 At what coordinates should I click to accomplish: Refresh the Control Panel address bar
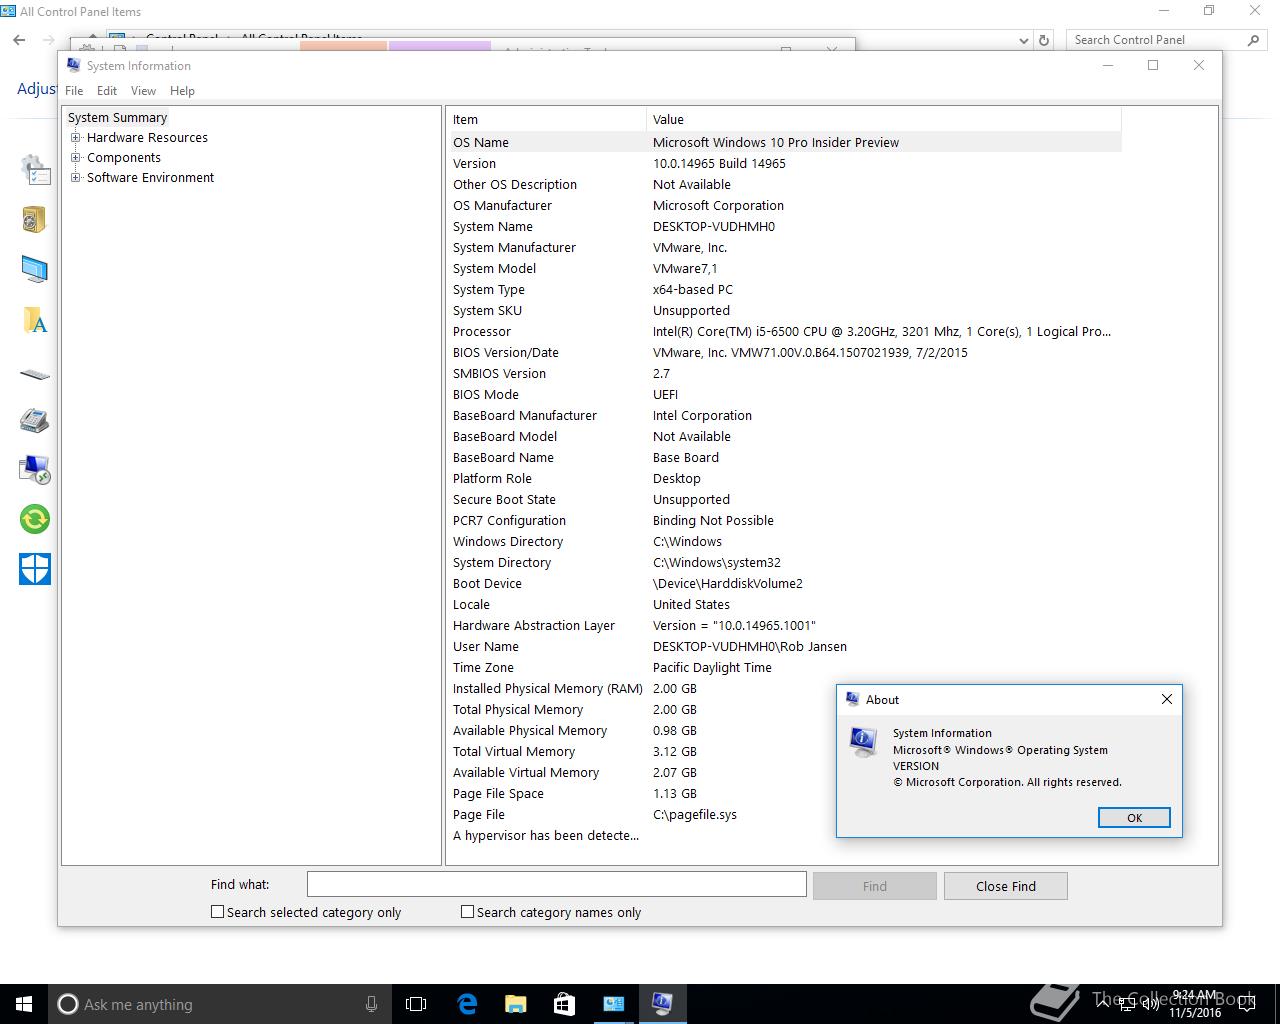tap(1044, 40)
